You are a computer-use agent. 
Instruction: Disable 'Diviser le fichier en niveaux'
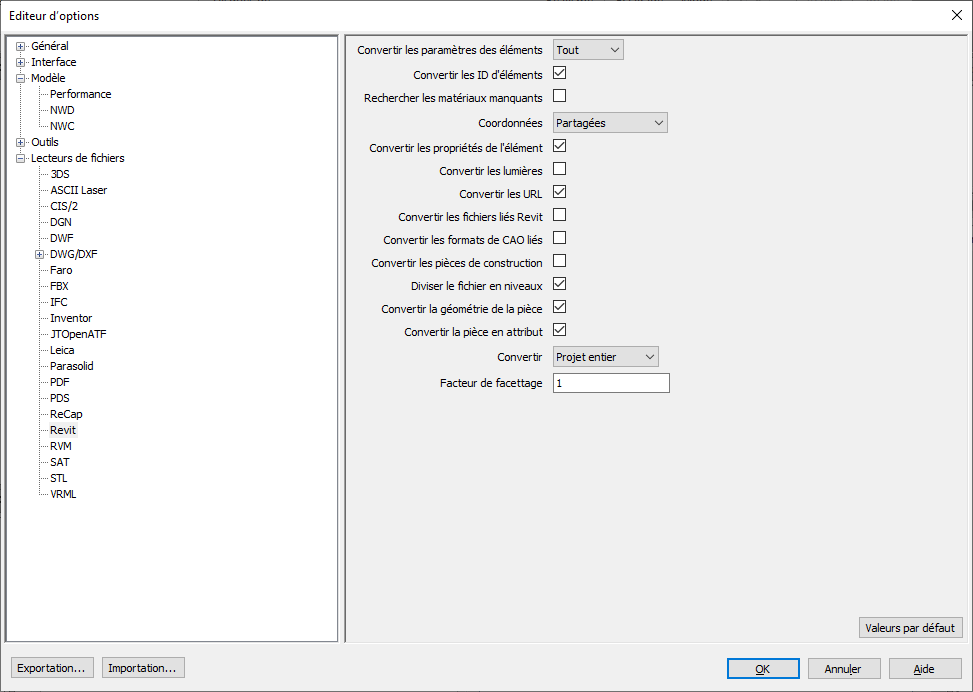[x=560, y=284]
